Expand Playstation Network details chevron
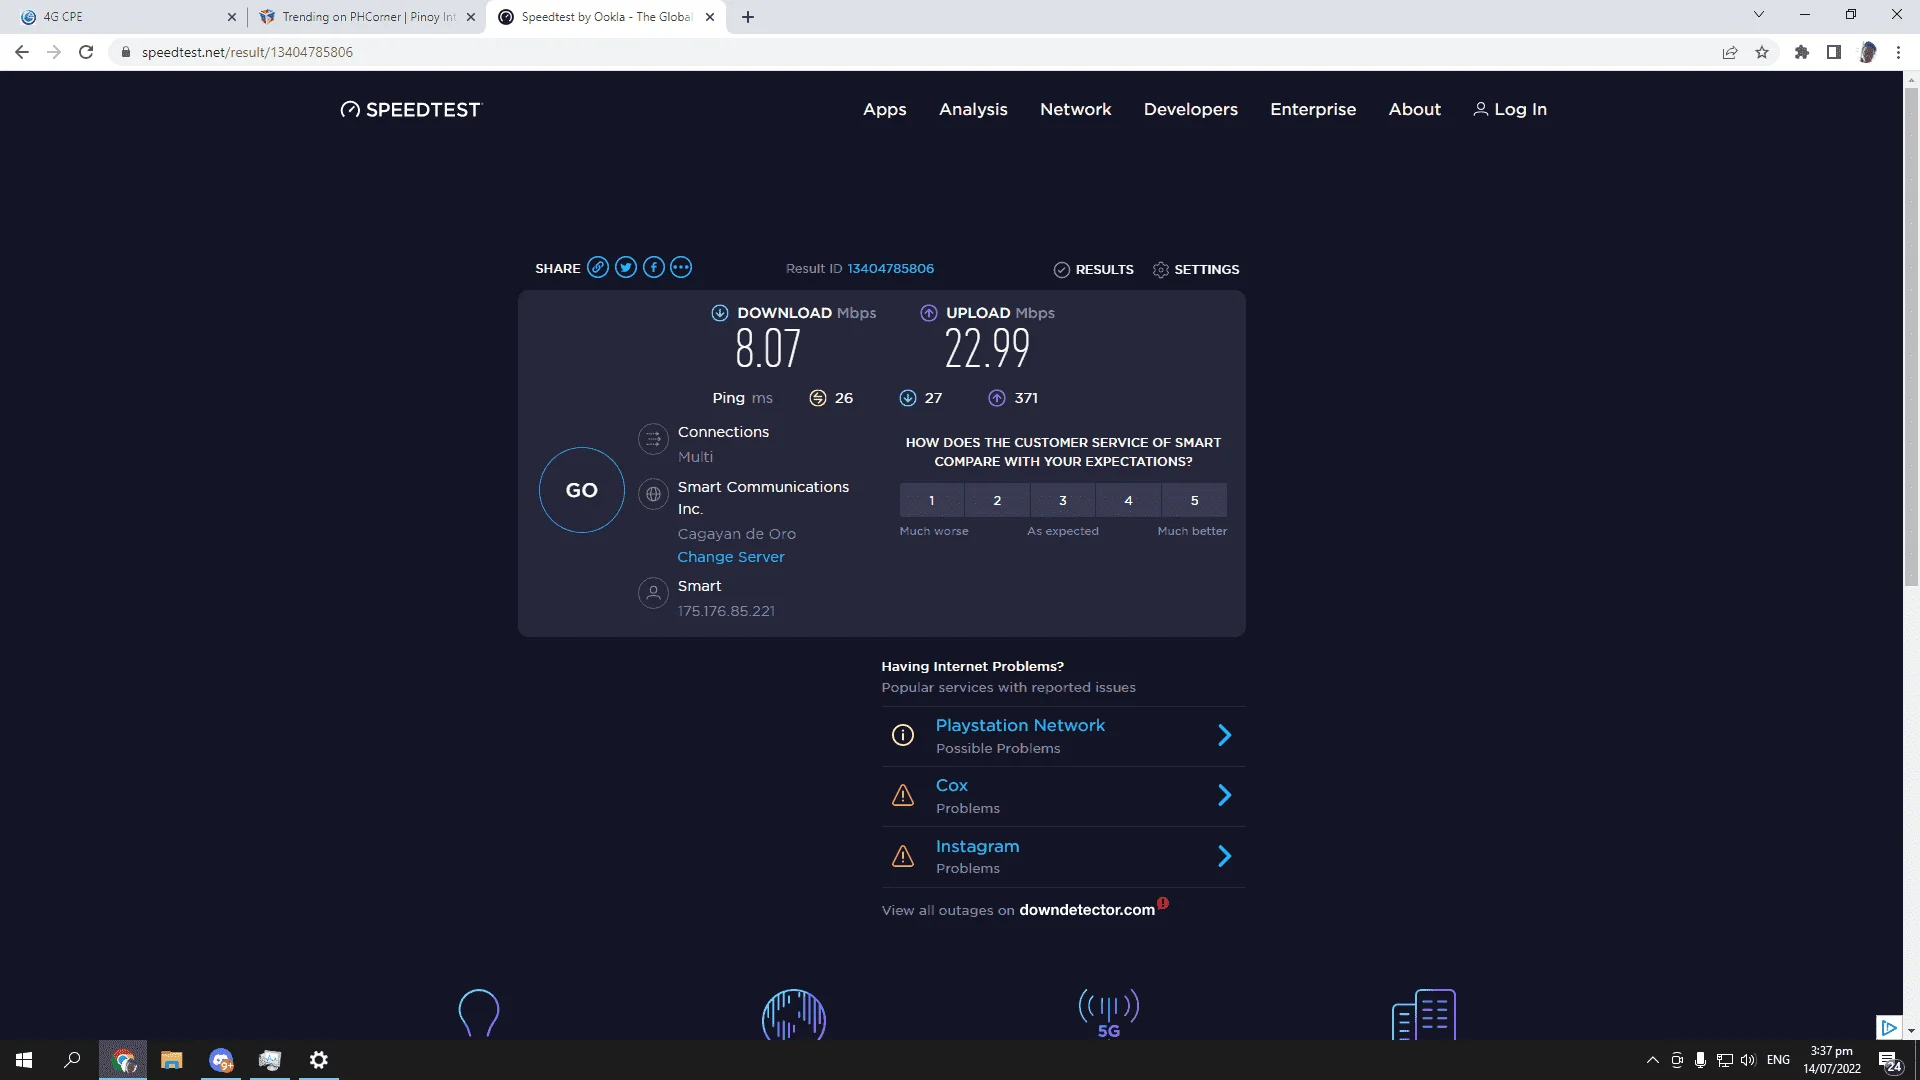This screenshot has width=1920, height=1080. tap(1225, 736)
